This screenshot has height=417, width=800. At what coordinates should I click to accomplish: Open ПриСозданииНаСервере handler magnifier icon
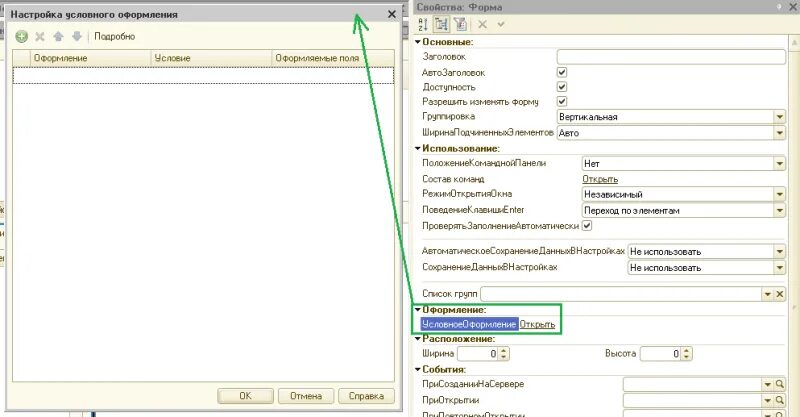point(780,384)
